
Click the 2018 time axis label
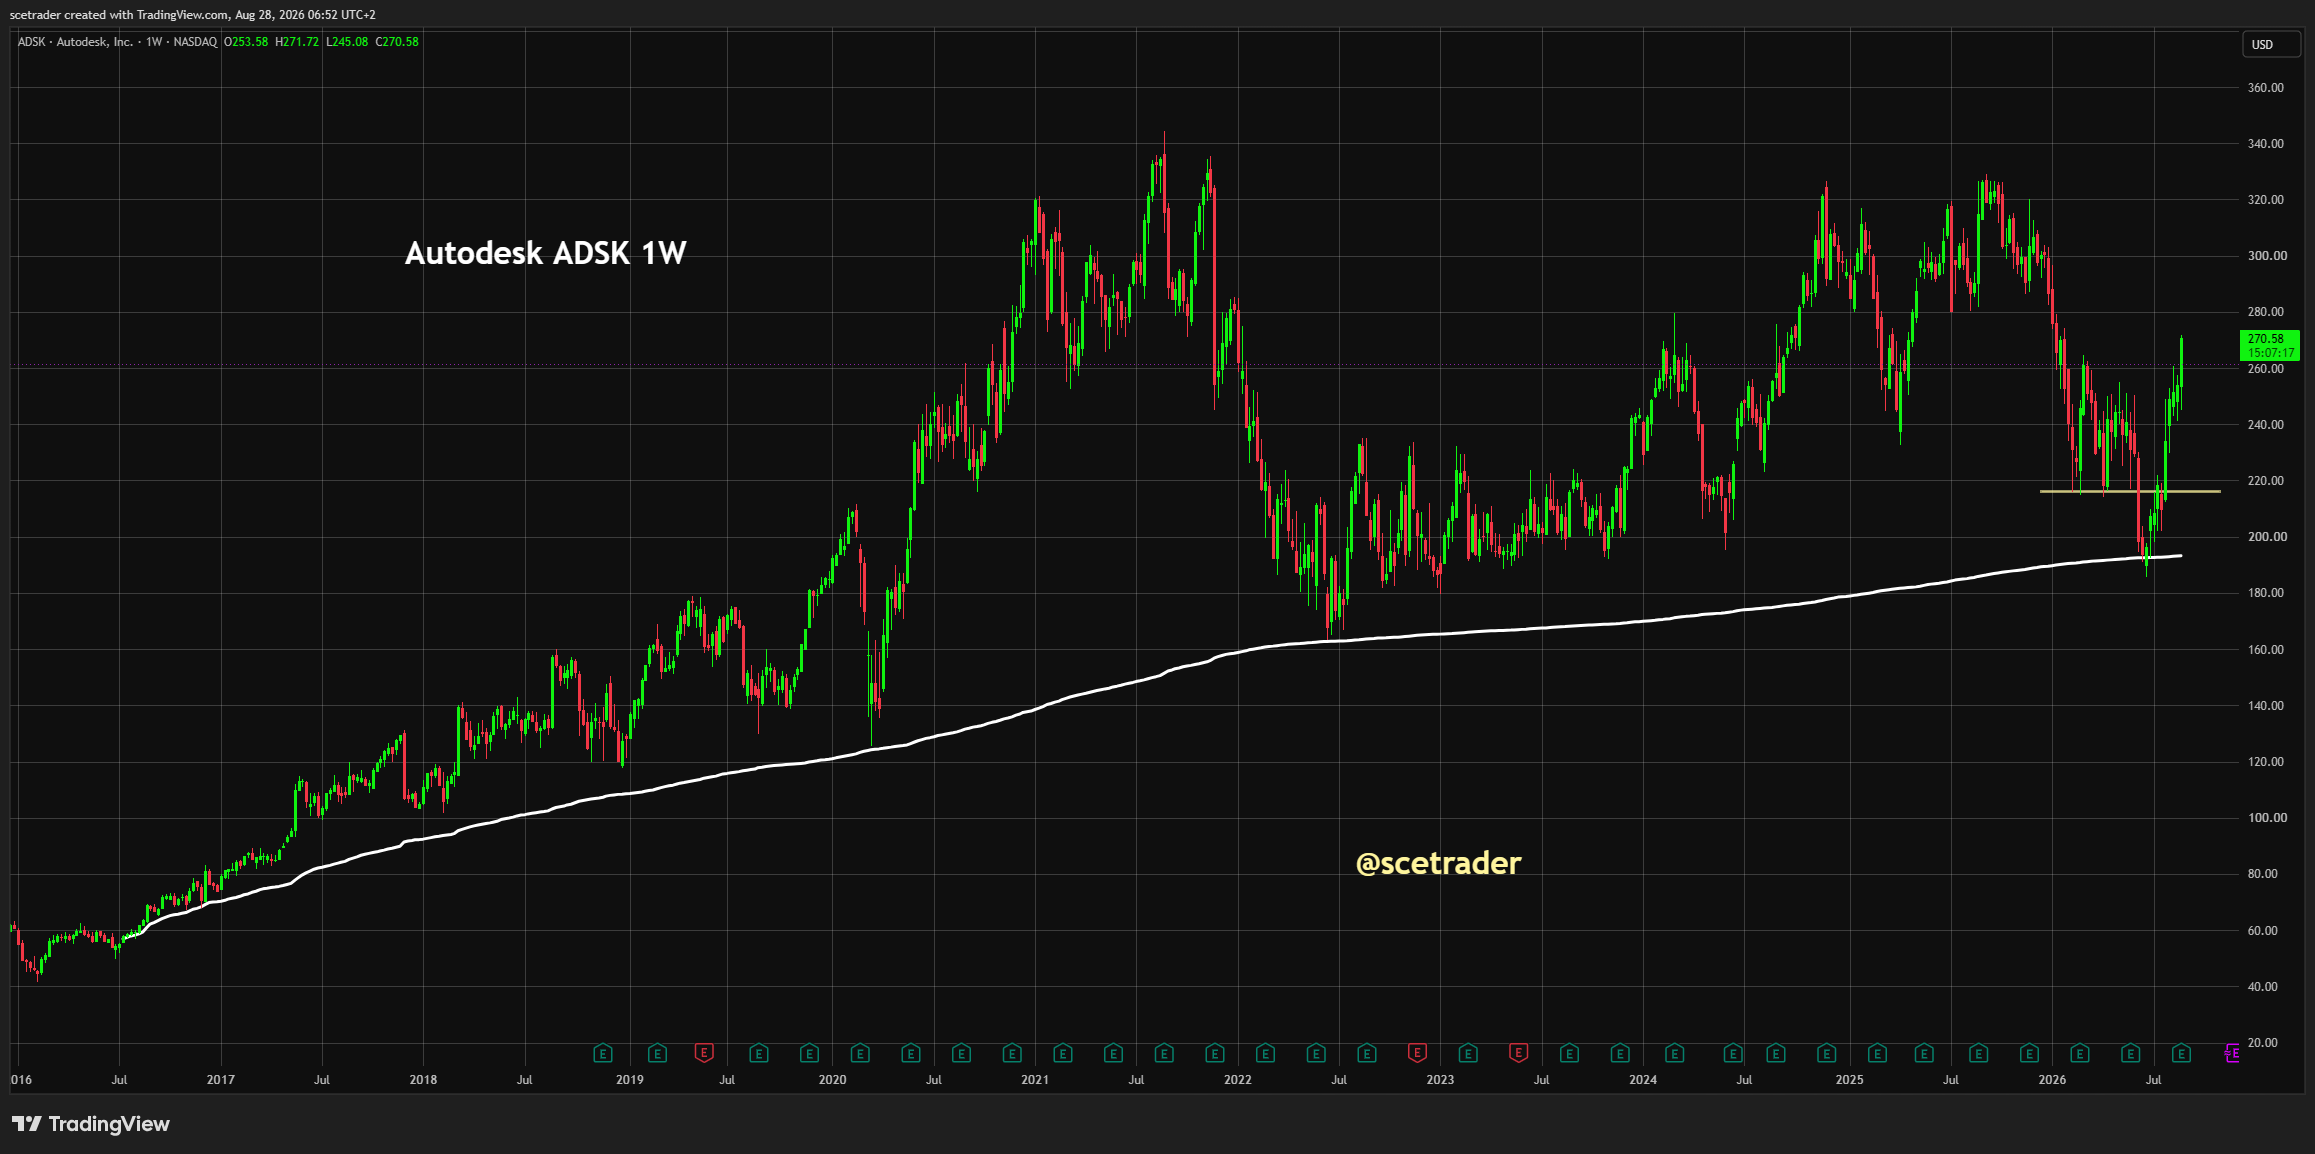423,1080
